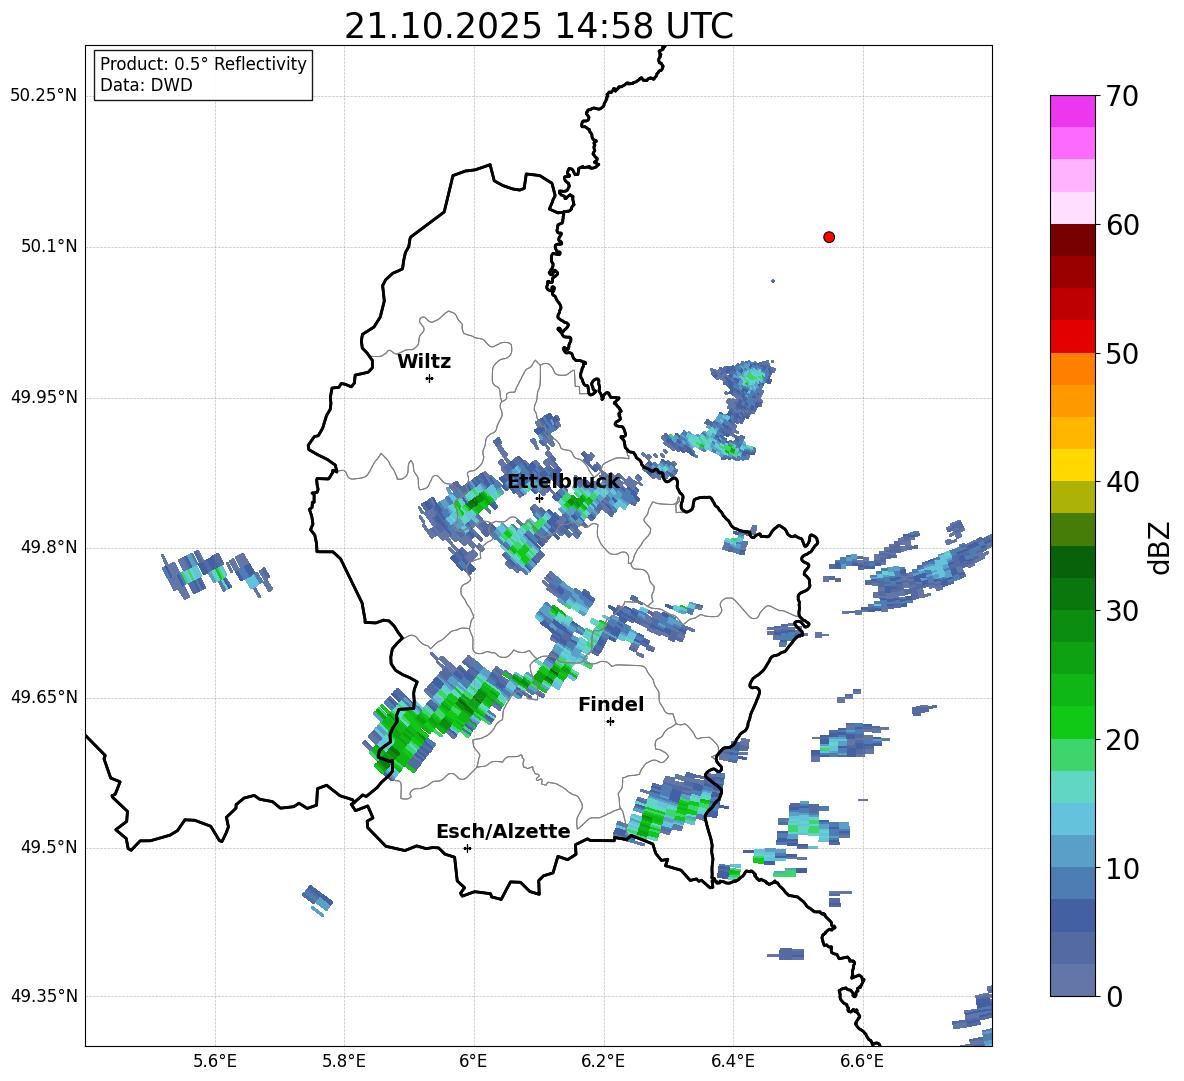Viewport: 1184px width, 1081px height.
Task: Click the 0 tick on the colorbar
Action: [x=1114, y=997]
